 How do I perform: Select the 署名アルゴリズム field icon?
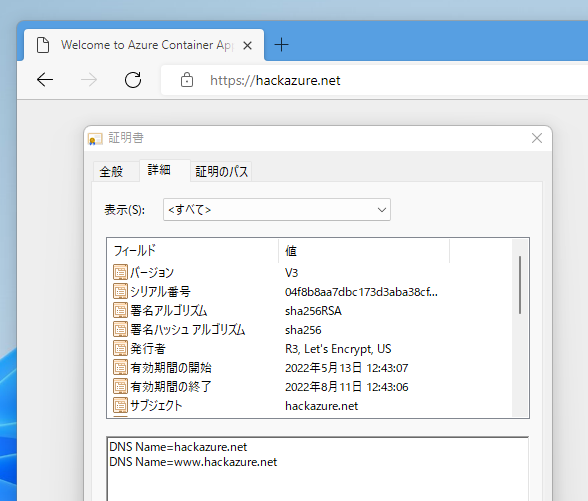[120, 310]
